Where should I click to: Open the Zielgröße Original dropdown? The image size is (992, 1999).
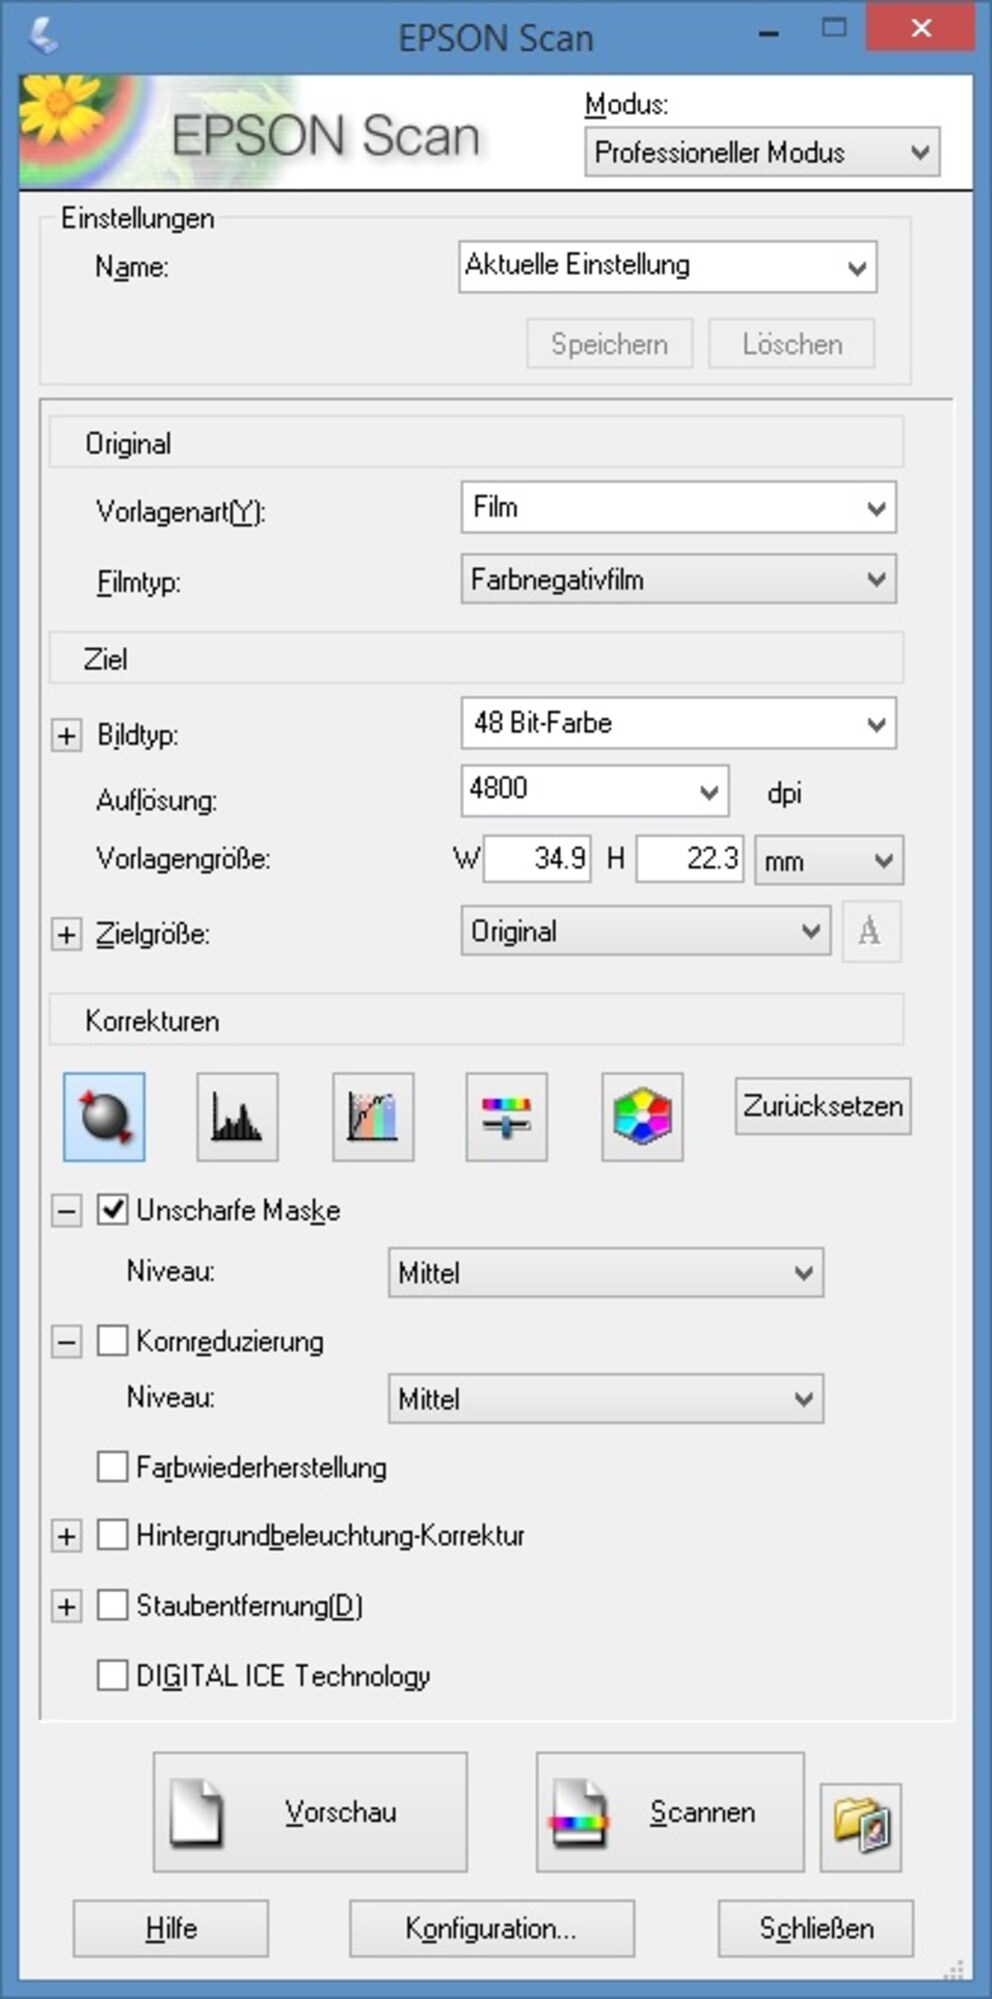tap(645, 931)
